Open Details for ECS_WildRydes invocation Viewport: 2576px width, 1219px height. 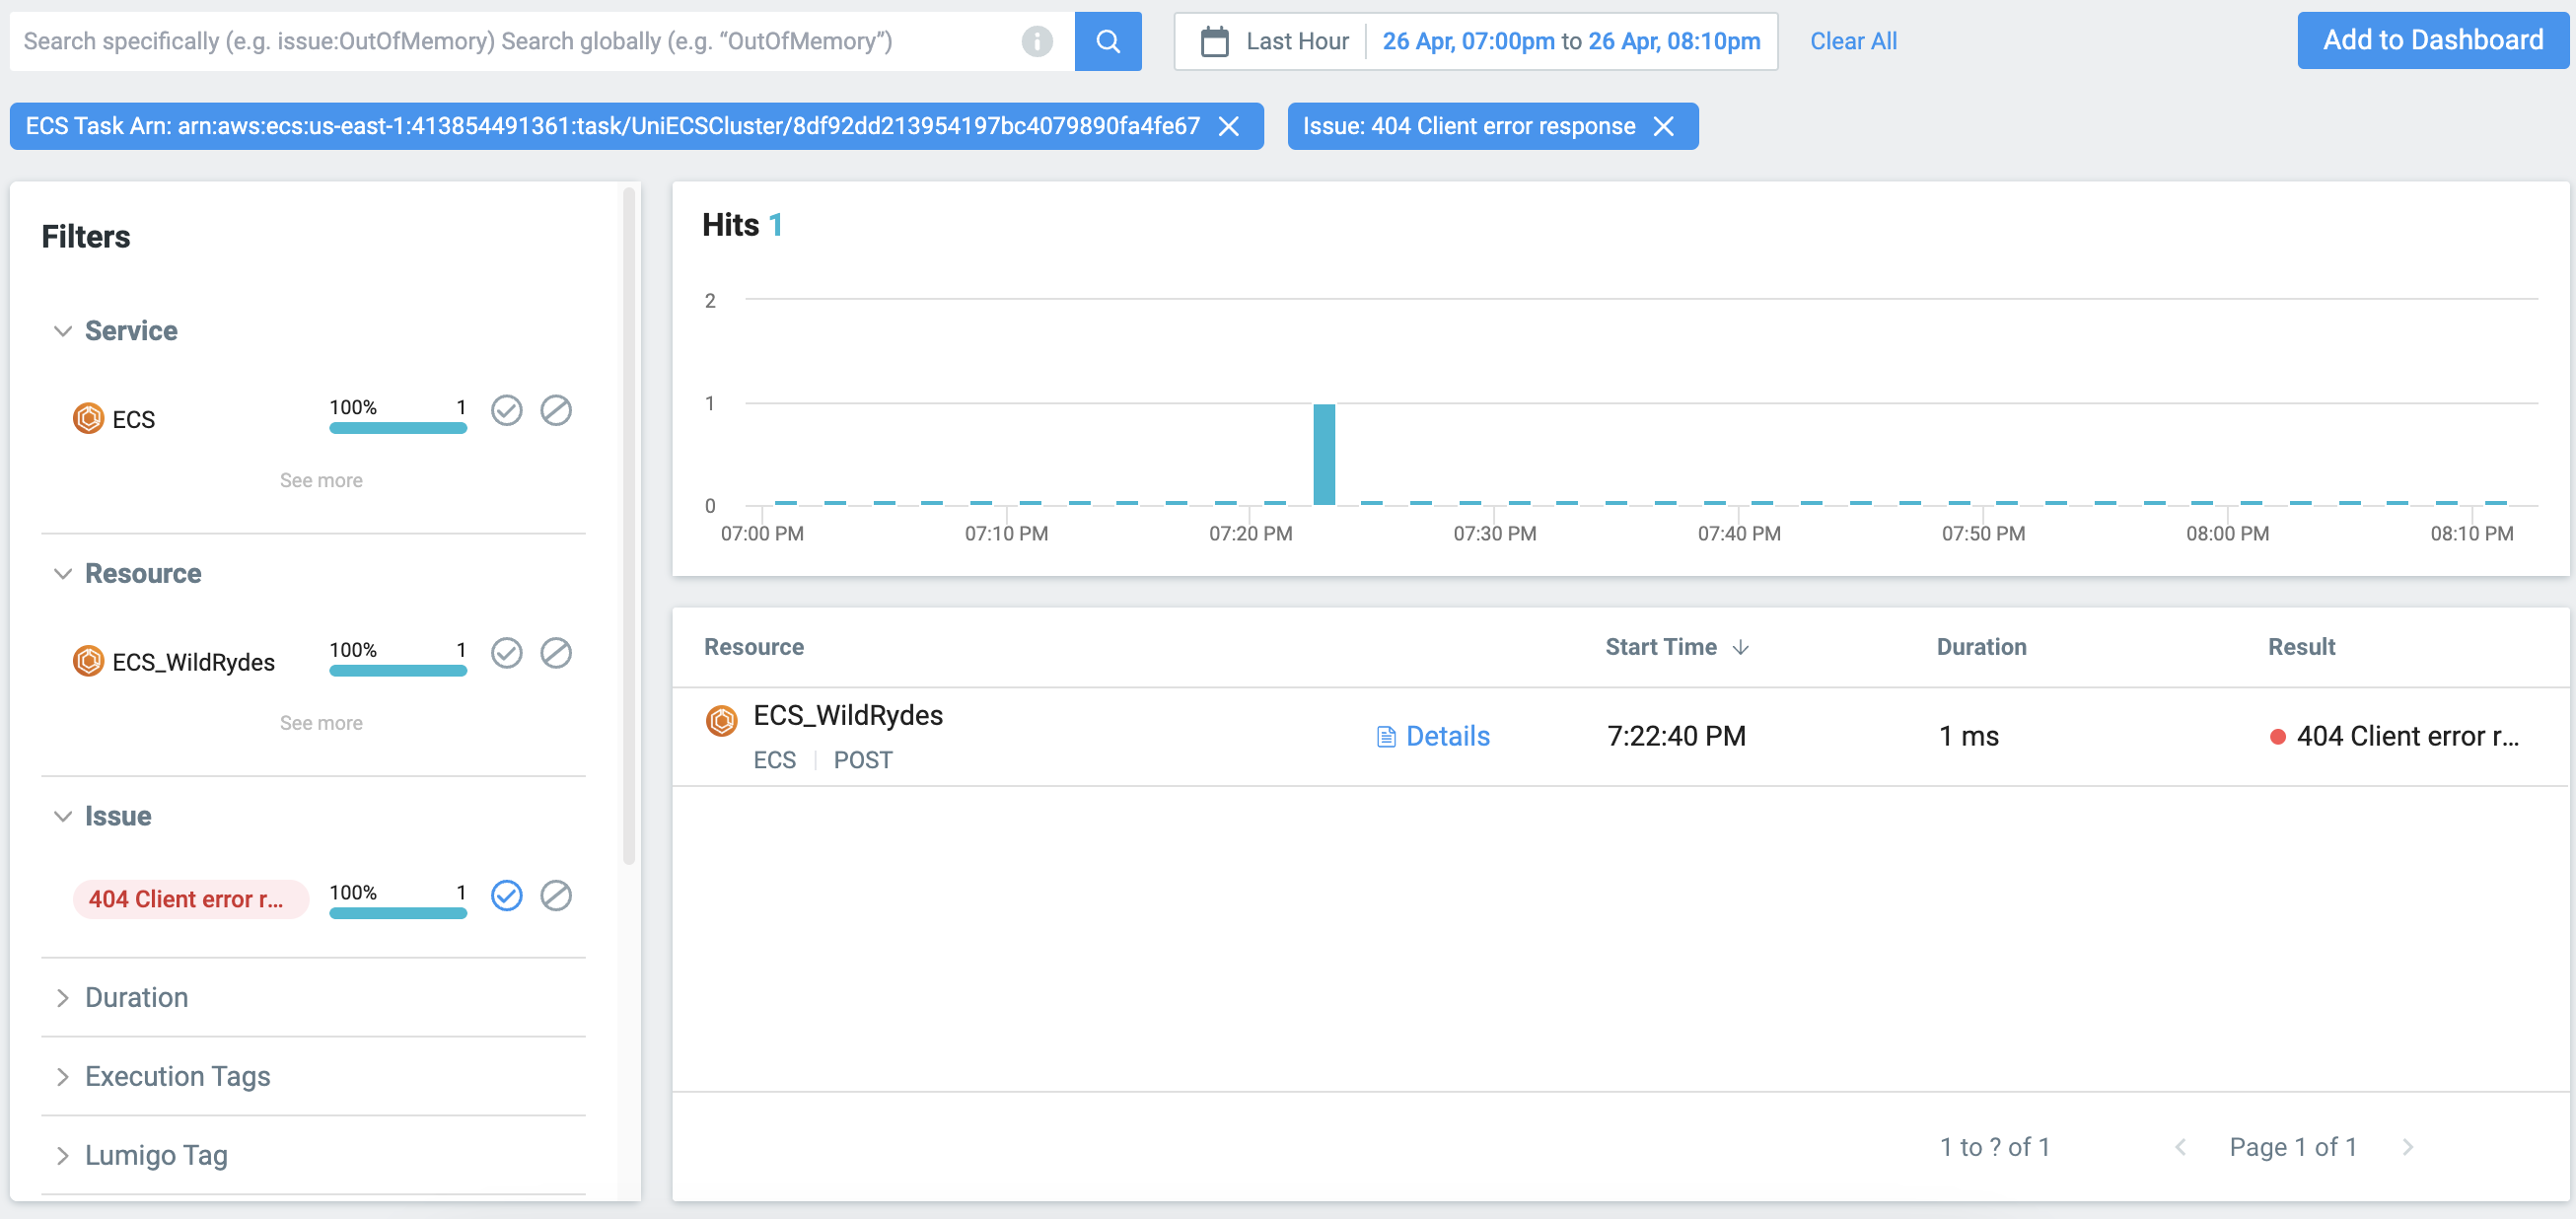click(x=1432, y=736)
